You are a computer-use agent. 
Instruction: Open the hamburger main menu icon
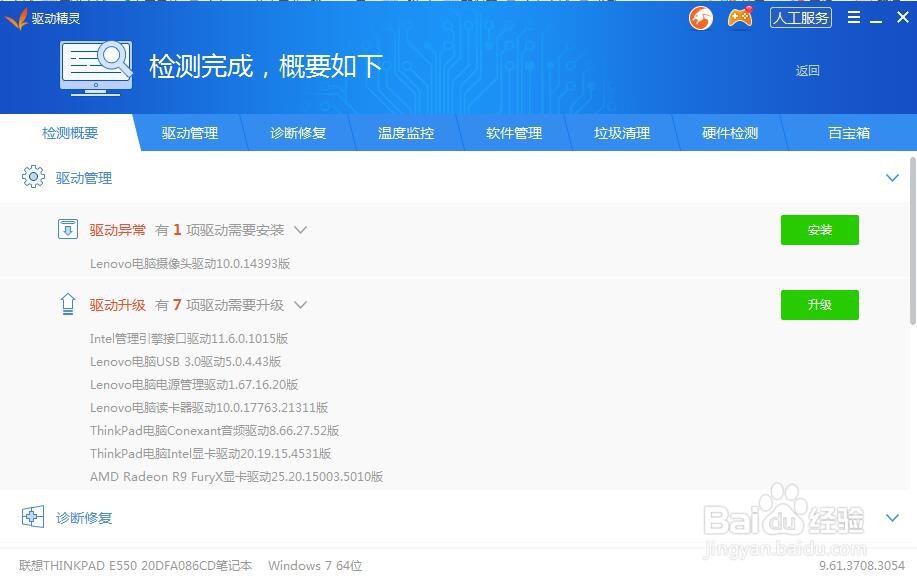(x=853, y=17)
